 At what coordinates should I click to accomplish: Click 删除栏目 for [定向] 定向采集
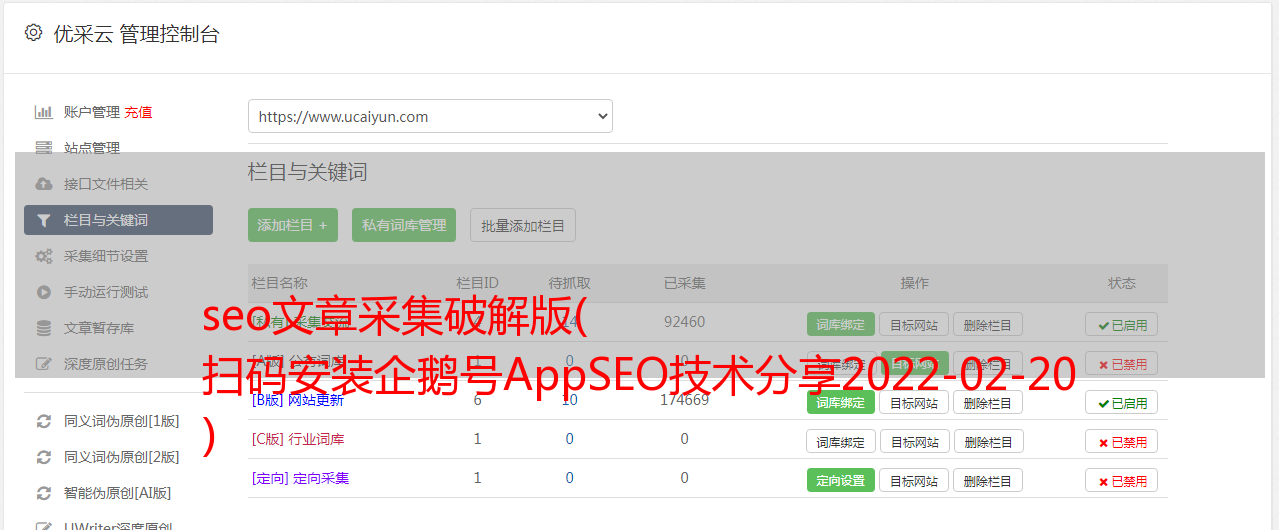(987, 480)
